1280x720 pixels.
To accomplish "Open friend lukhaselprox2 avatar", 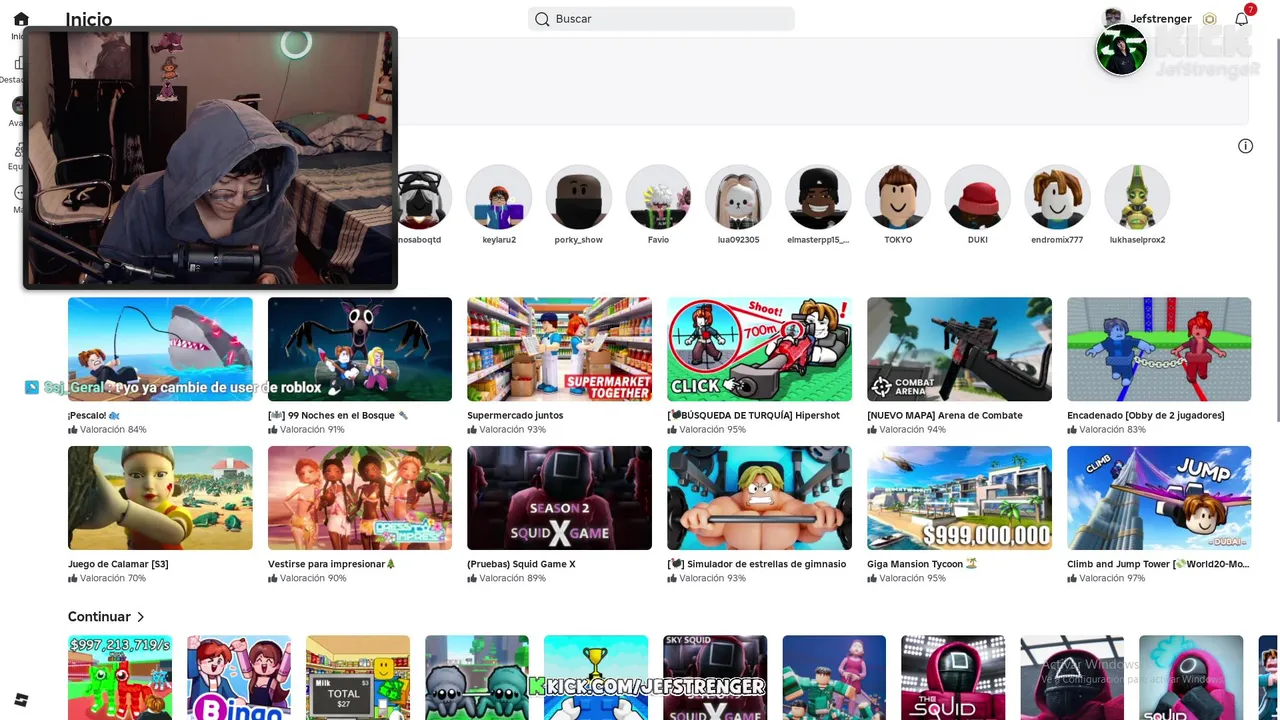I will pyautogui.click(x=1137, y=197).
